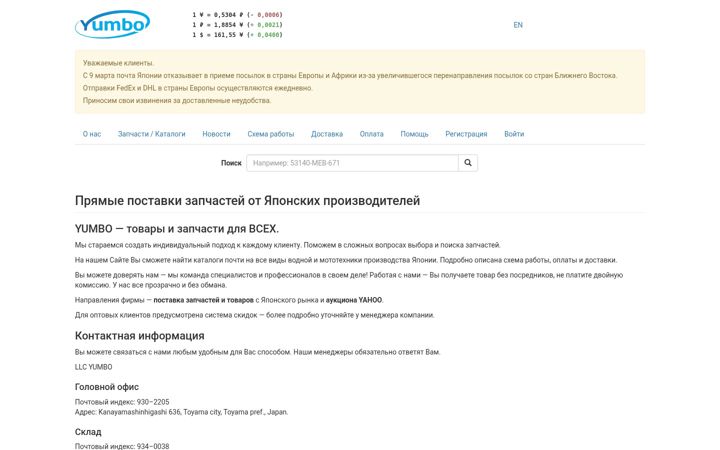Viewport: 720px width, 450px height.
Task: Switch language to EN
Action: tap(518, 25)
